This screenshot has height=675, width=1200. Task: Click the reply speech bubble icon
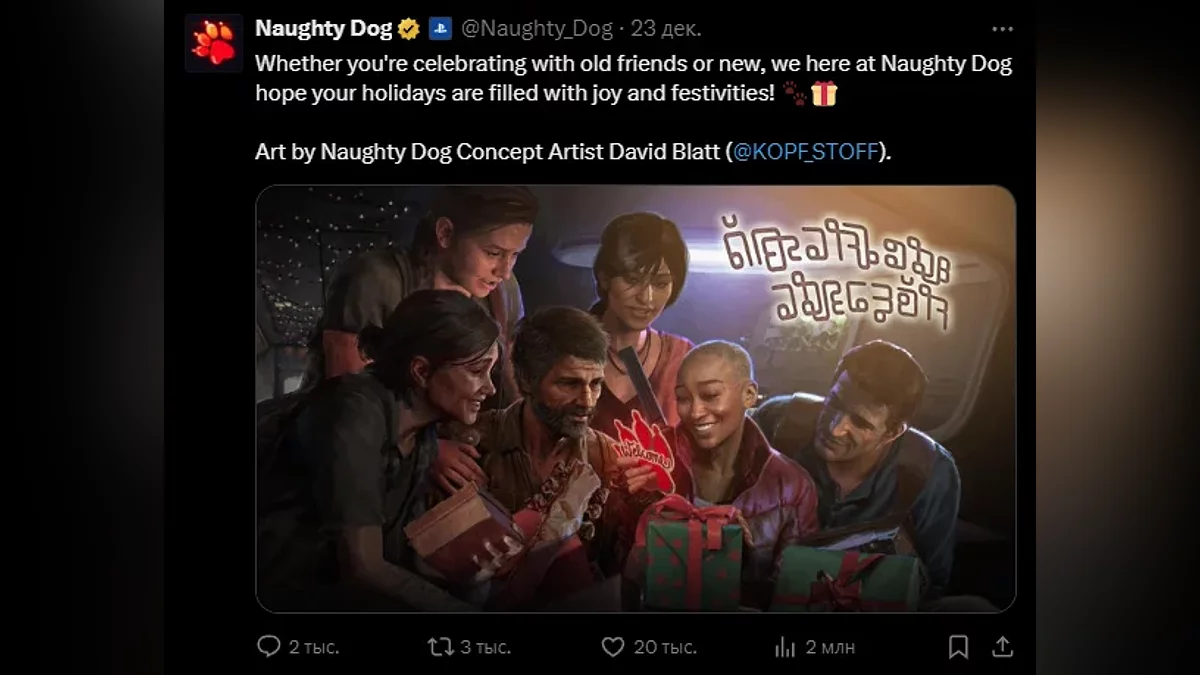268,647
